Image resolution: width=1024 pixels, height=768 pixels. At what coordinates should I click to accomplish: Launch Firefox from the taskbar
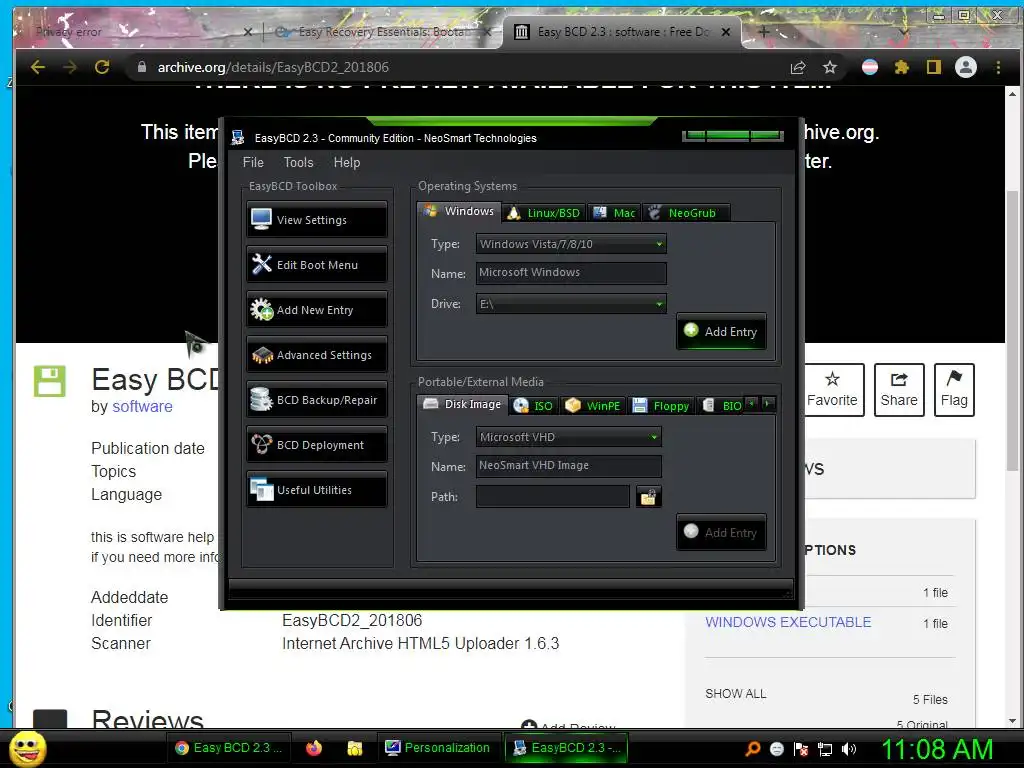point(314,748)
